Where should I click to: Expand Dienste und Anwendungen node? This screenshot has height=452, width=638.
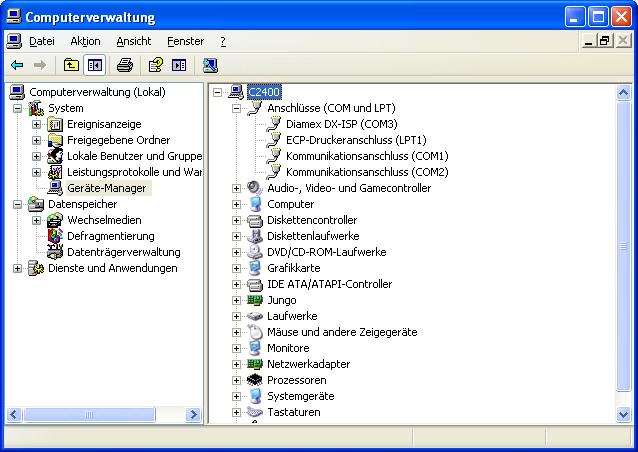click(17, 269)
